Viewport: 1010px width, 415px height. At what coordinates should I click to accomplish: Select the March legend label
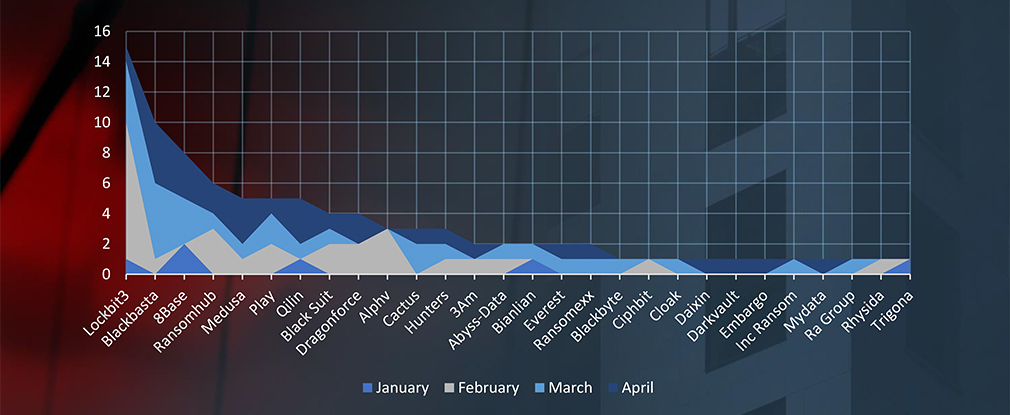tap(569, 388)
